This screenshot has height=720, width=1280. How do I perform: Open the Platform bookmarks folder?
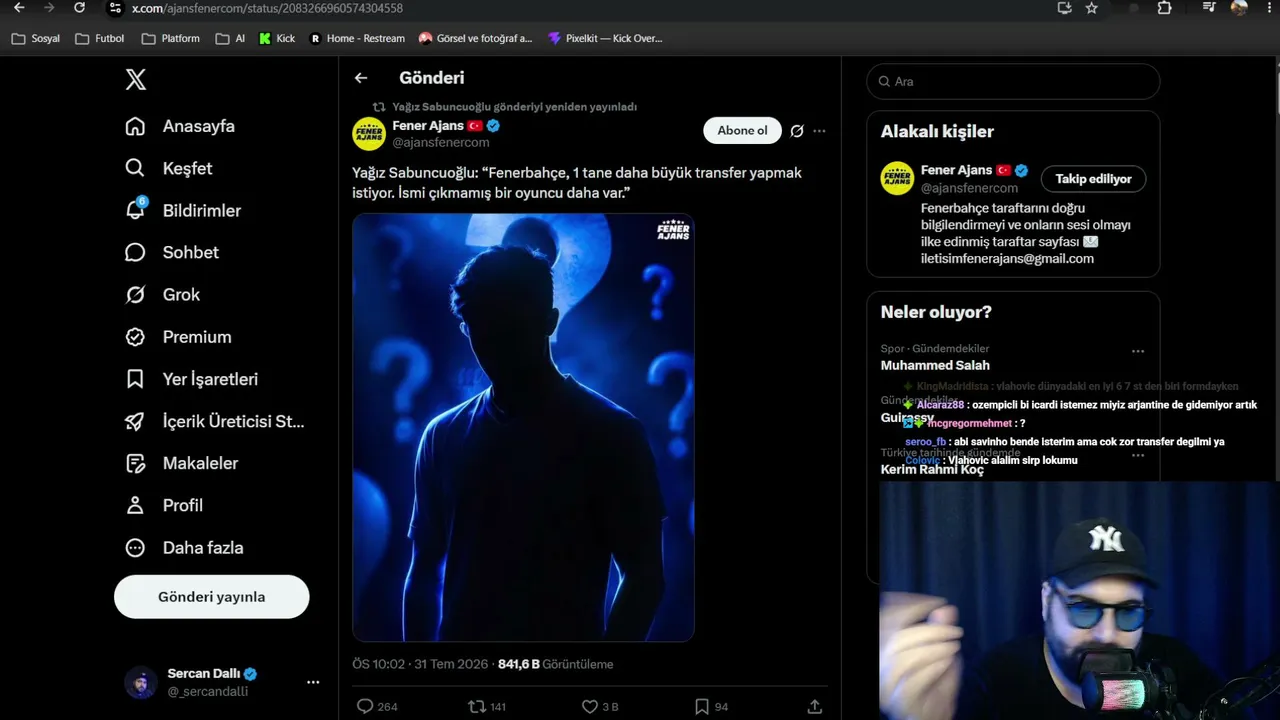(x=171, y=38)
